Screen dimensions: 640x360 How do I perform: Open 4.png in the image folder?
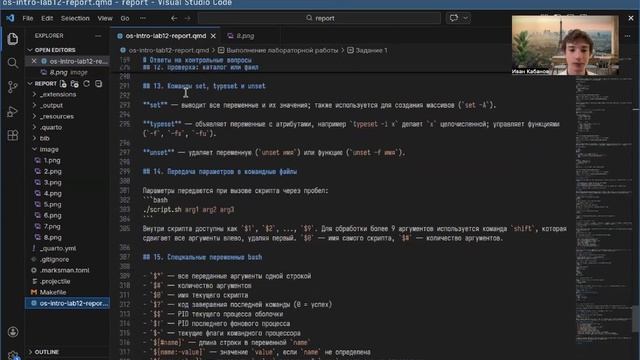coord(52,193)
